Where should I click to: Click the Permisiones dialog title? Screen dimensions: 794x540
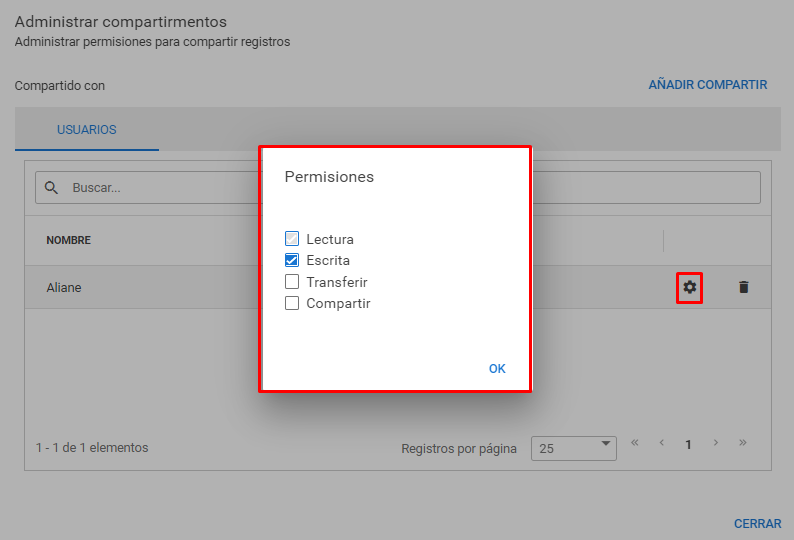[x=329, y=177]
